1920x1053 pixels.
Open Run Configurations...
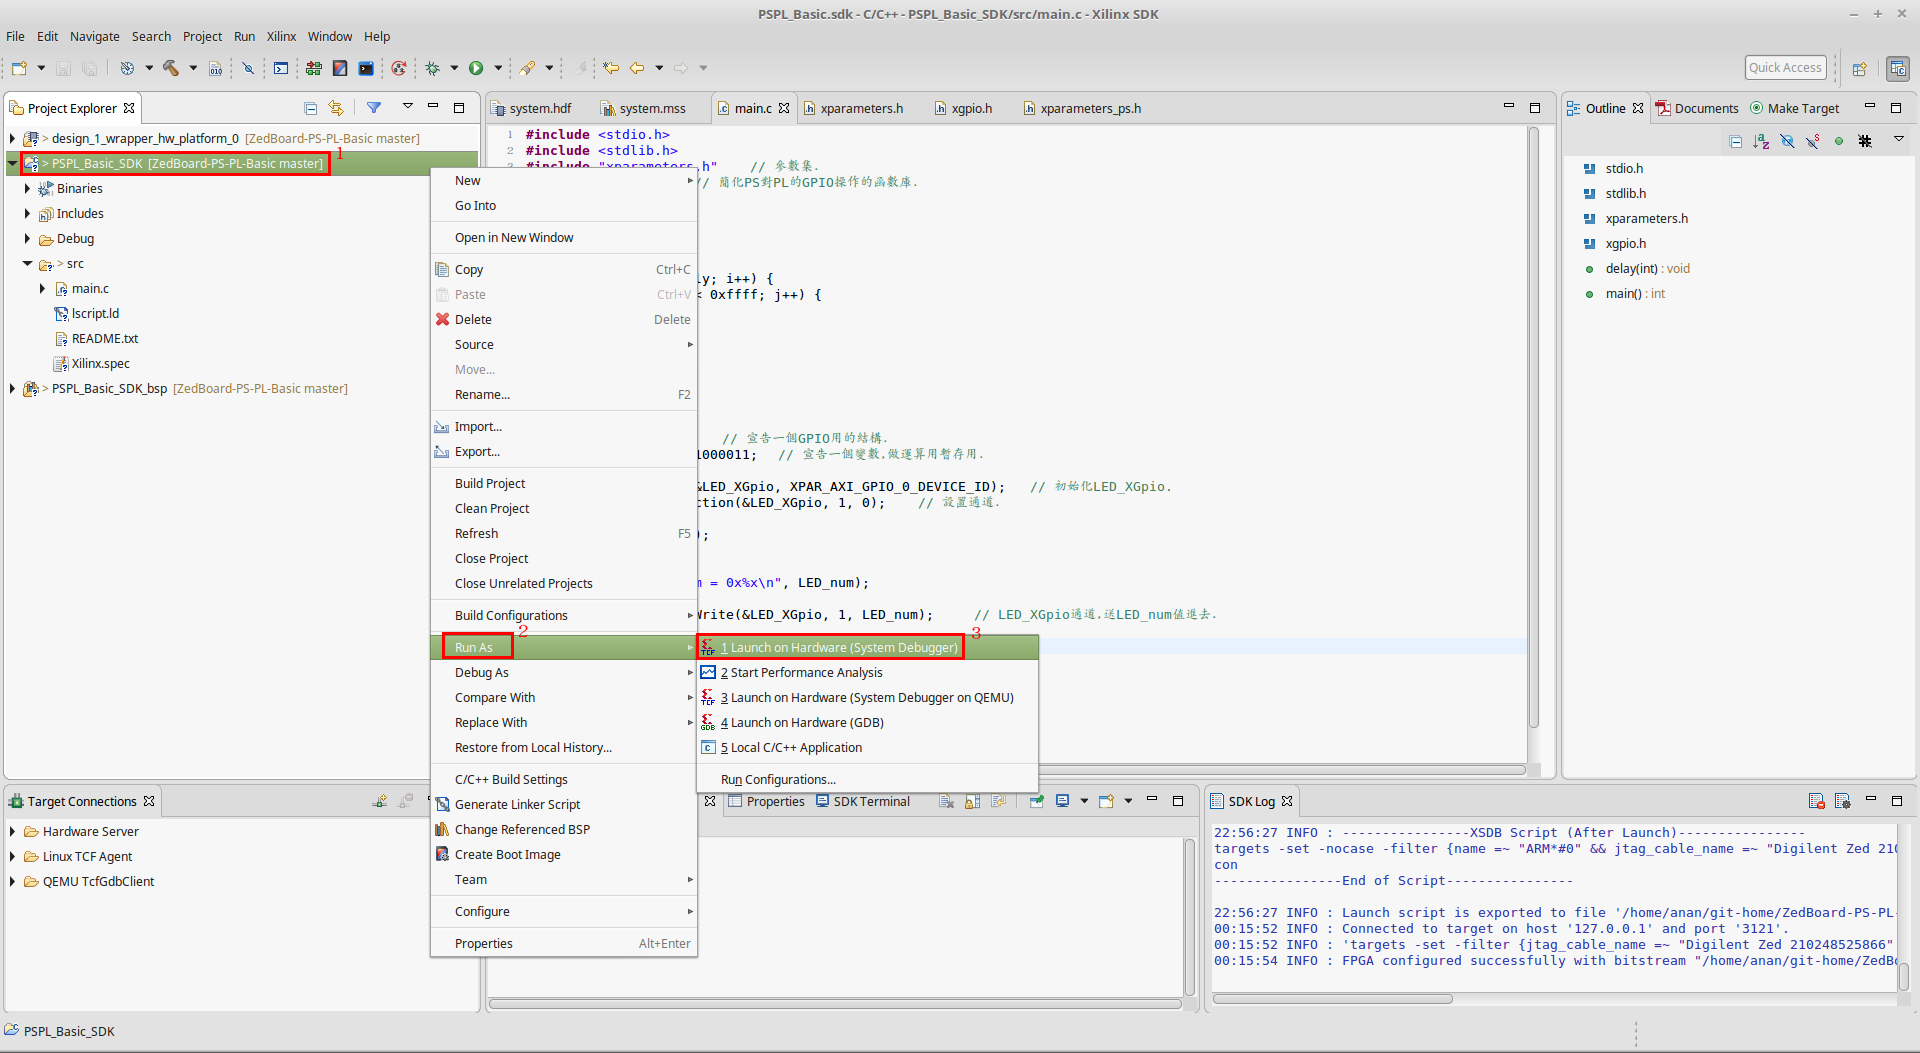867,779
